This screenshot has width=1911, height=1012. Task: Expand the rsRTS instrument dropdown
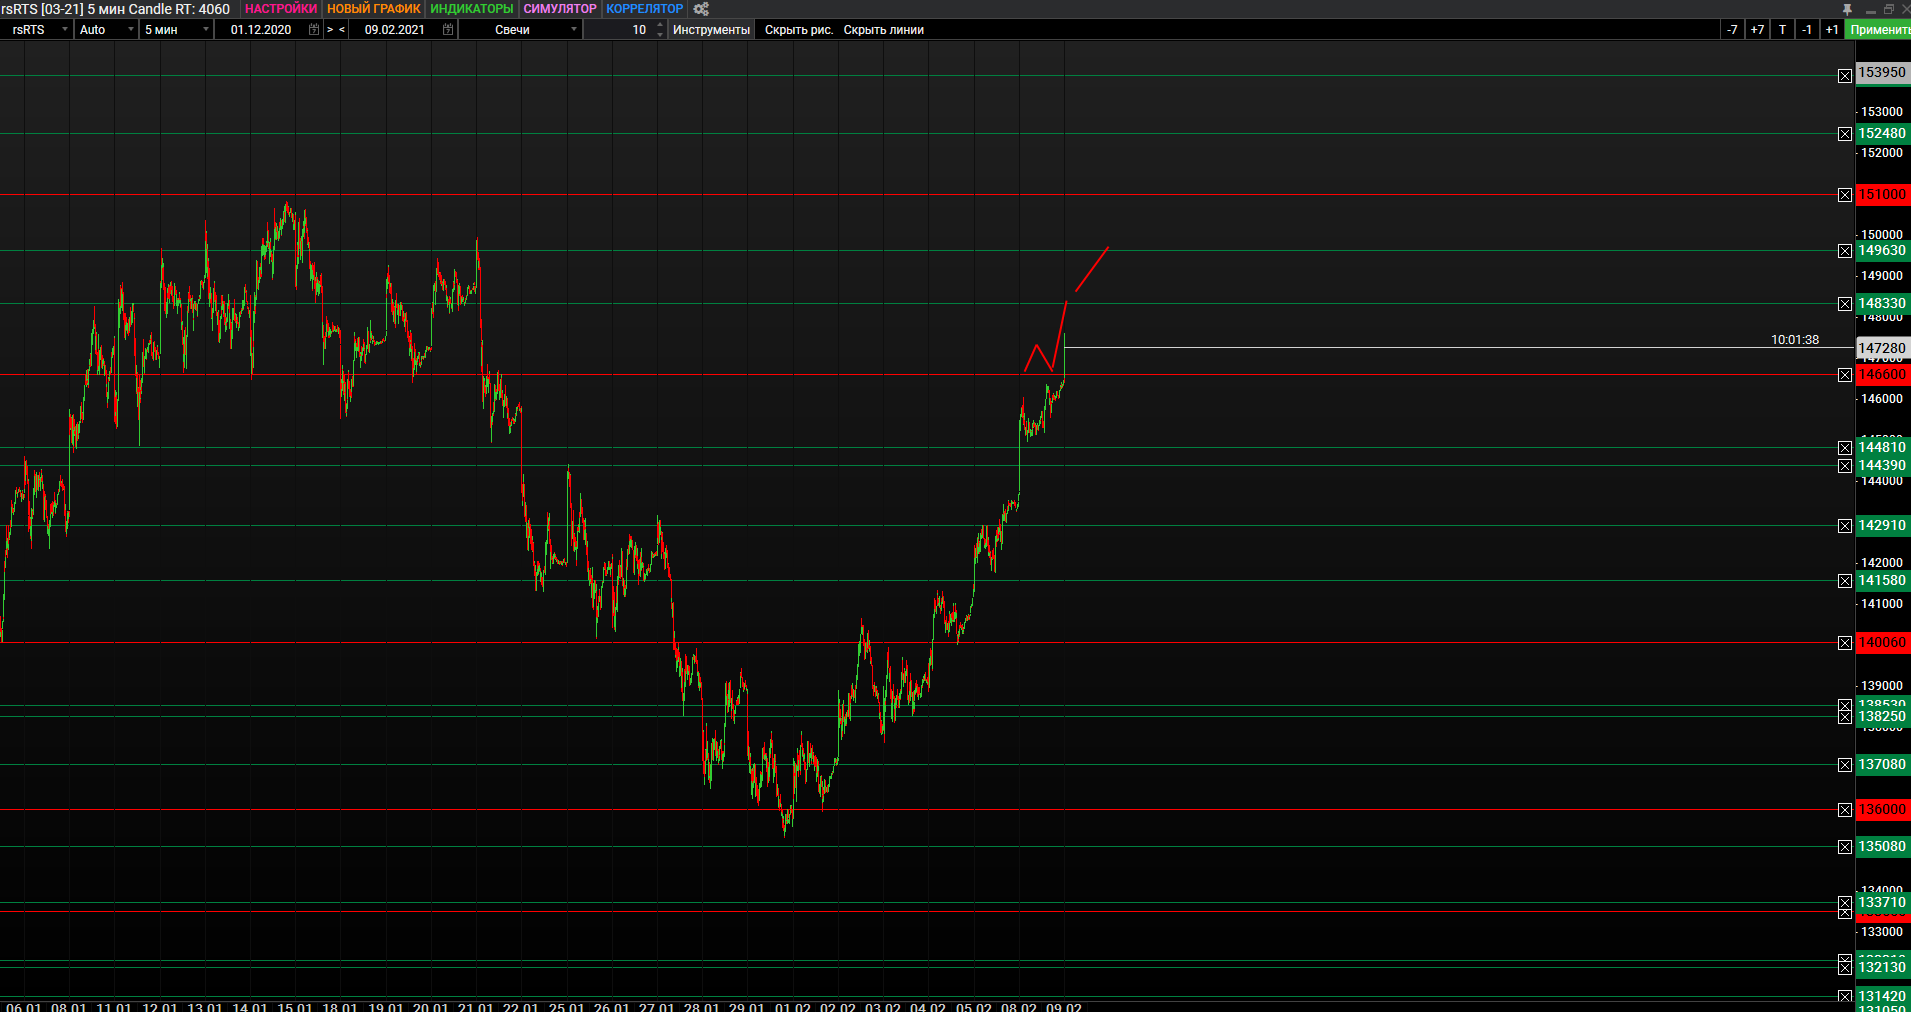click(38, 30)
